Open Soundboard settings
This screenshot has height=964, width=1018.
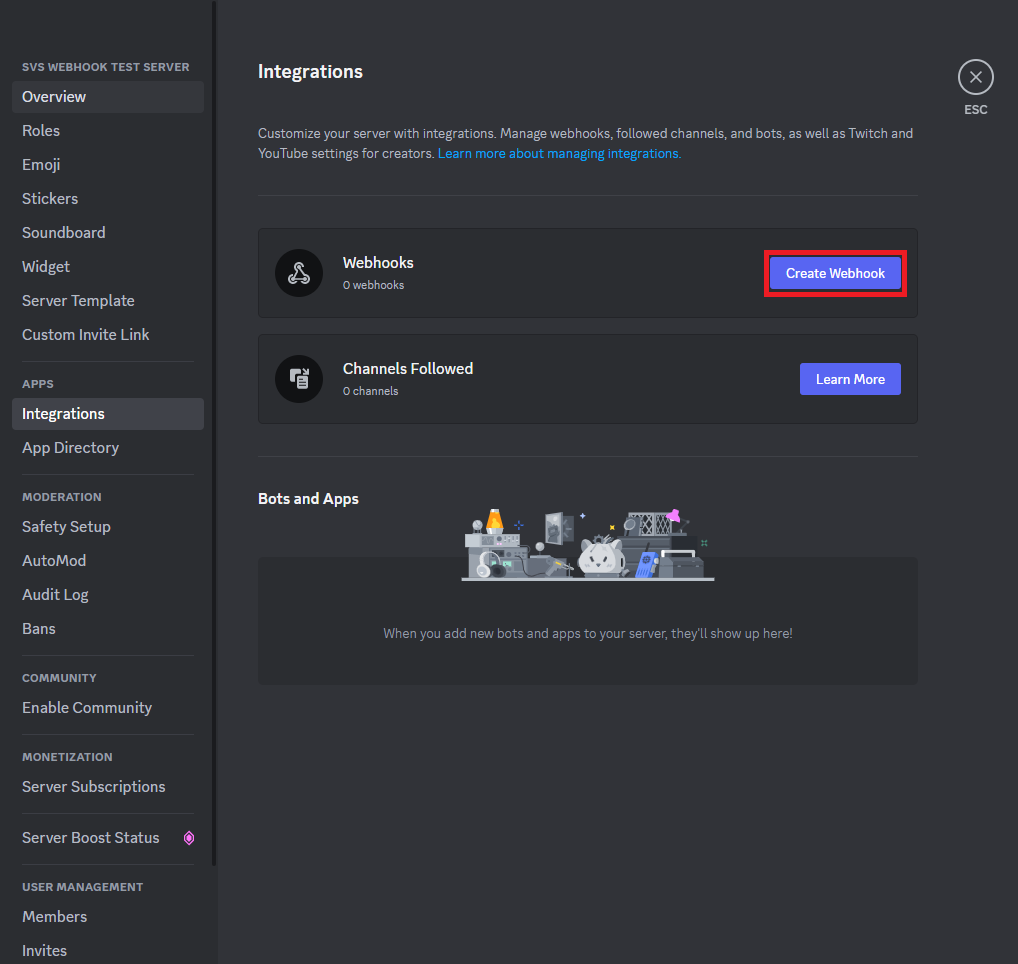pos(108,232)
